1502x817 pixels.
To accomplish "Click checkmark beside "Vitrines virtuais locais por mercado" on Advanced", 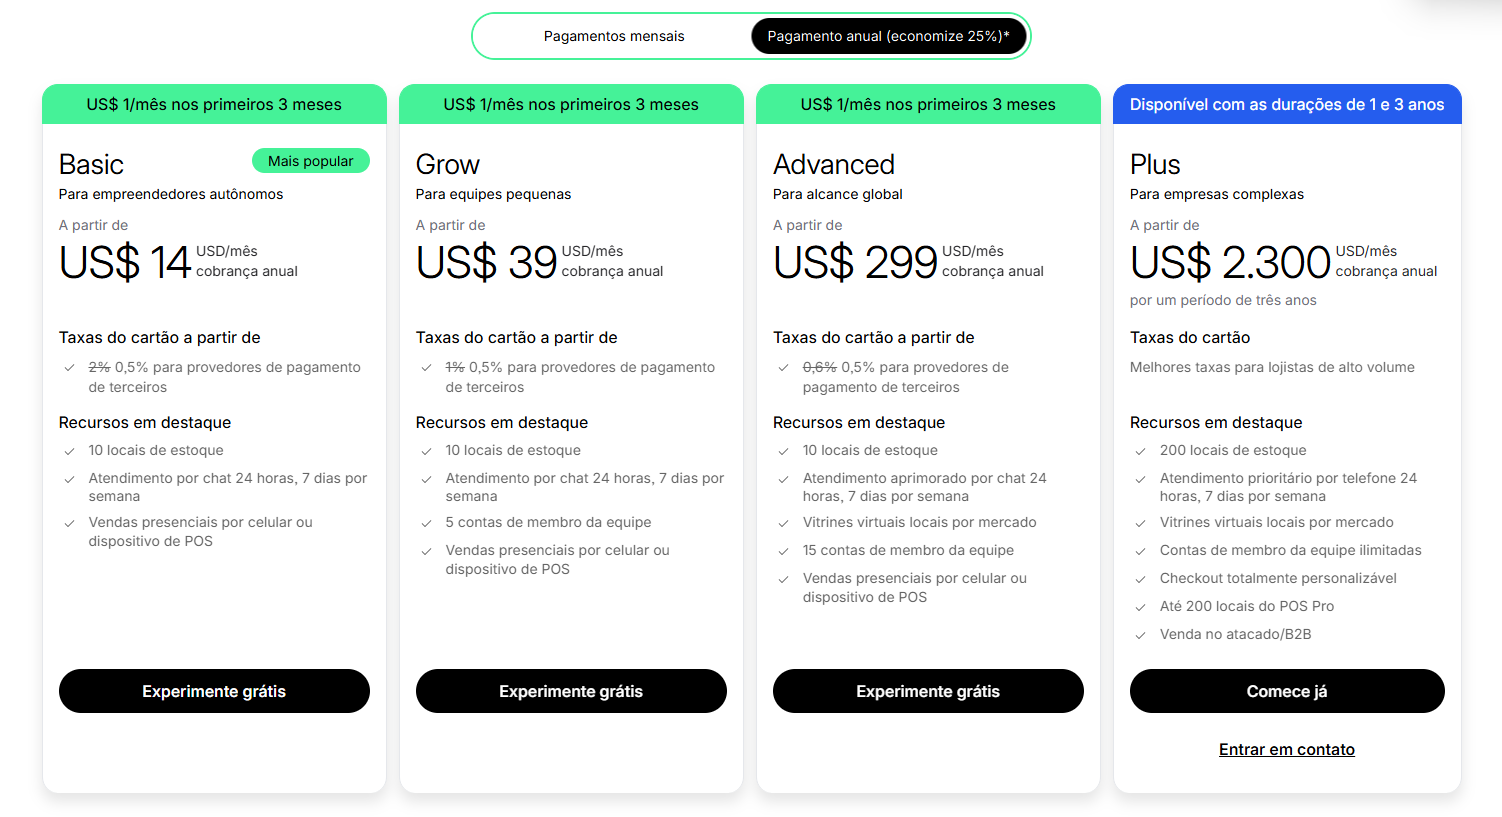I will tap(783, 522).
